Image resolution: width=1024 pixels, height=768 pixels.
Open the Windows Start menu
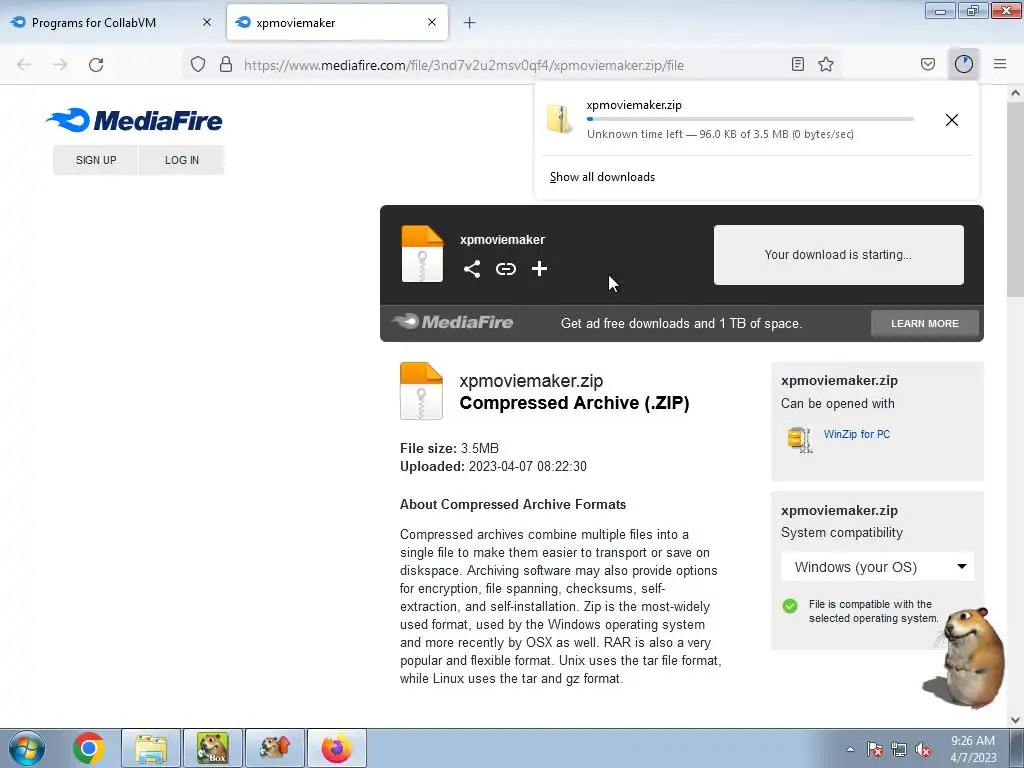point(26,748)
